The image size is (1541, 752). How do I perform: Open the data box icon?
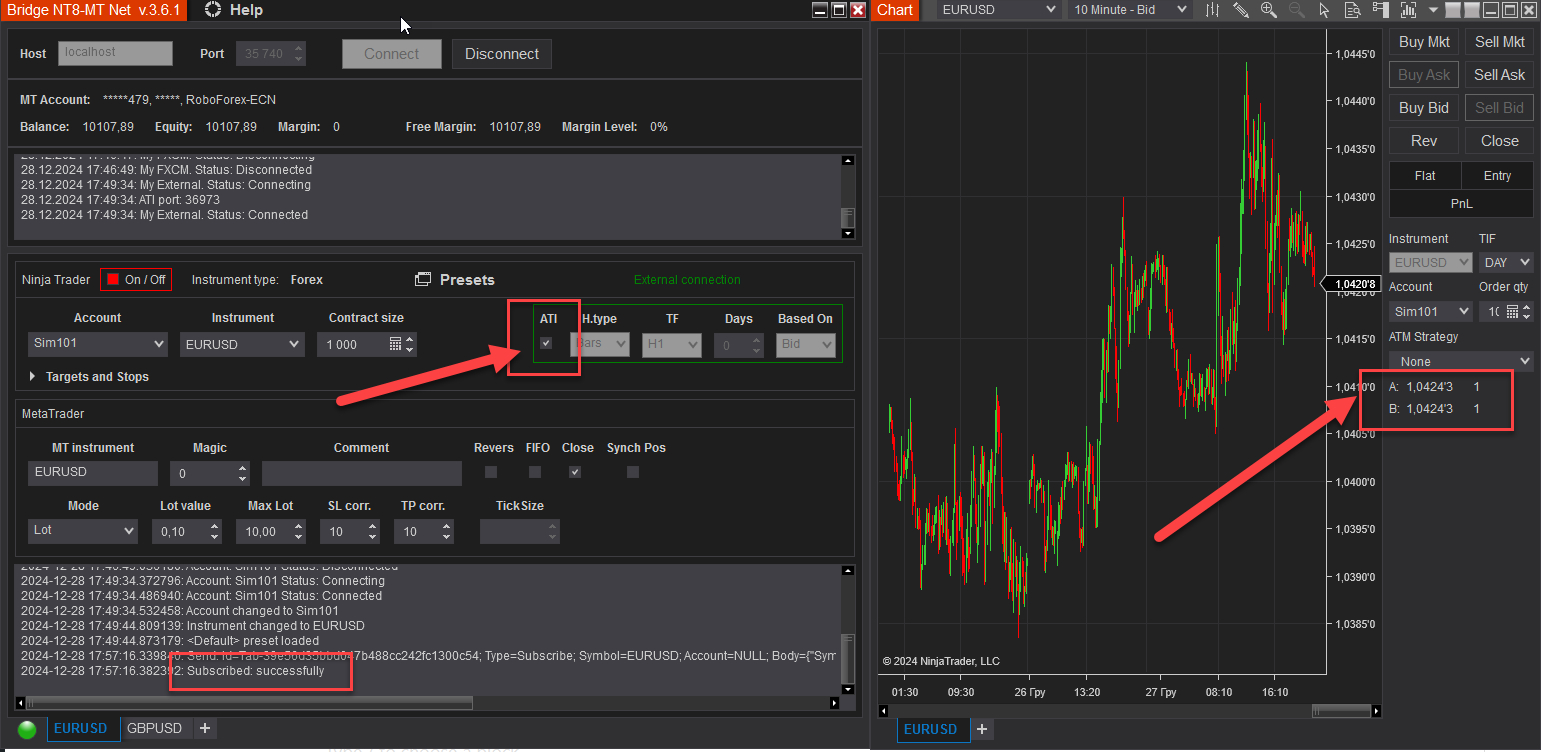[1353, 10]
